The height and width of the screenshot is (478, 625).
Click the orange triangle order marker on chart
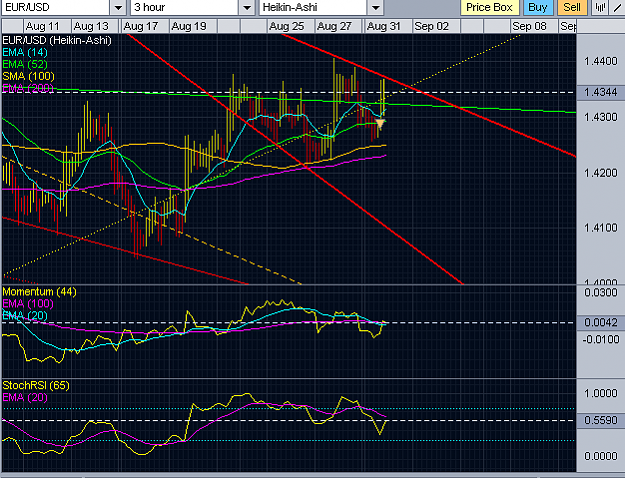click(x=380, y=124)
